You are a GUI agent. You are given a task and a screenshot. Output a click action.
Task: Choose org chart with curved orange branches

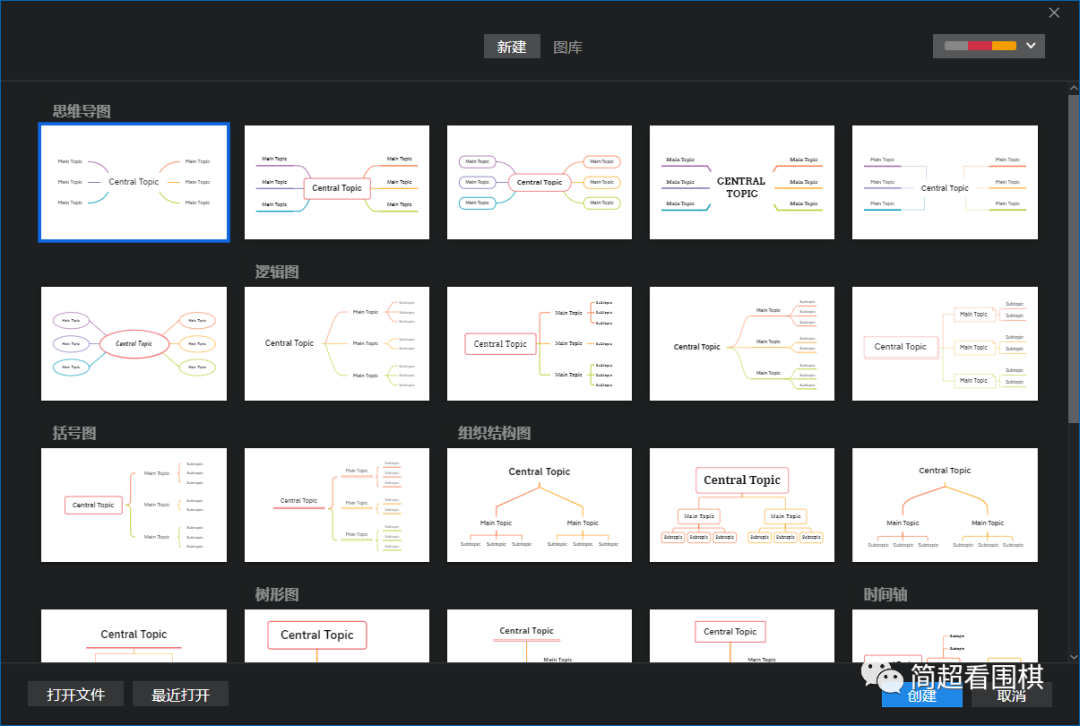click(x=945, y=505)
